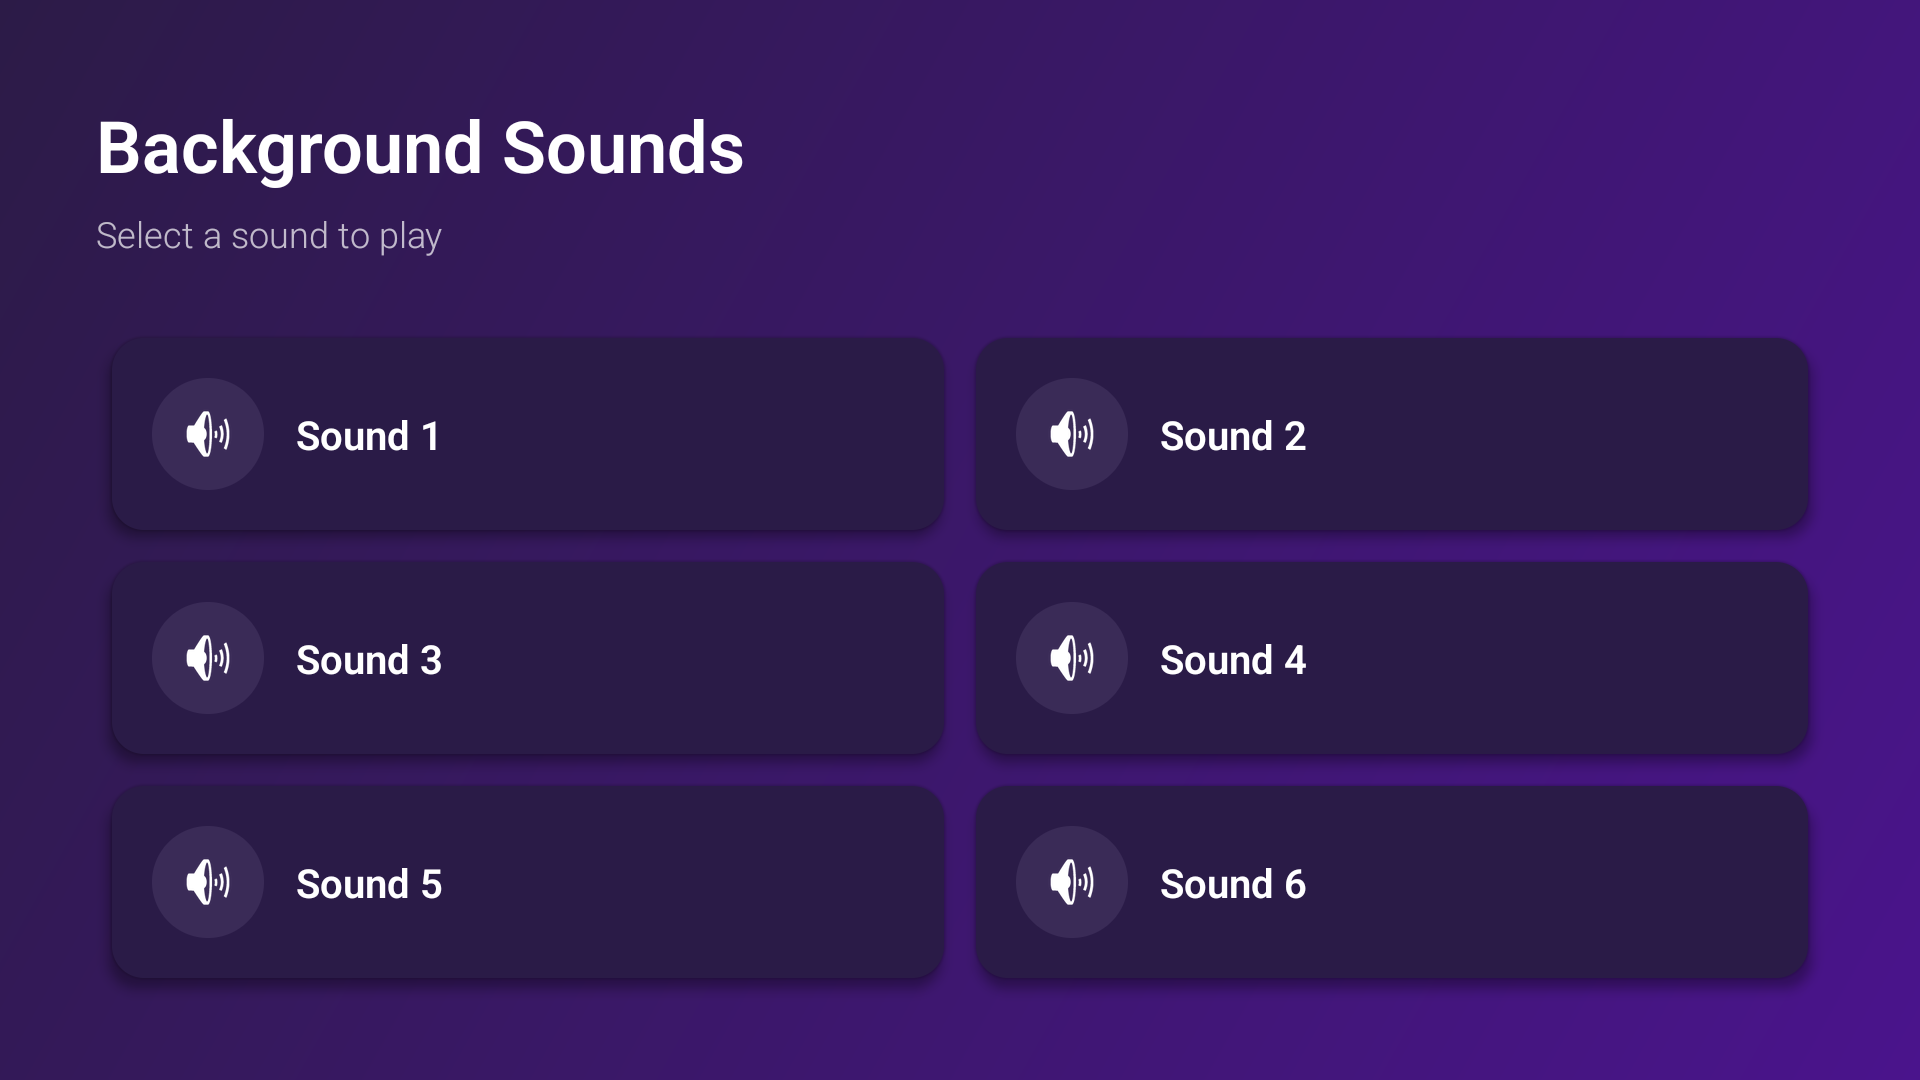
Task: Click the speaker icon for Sound 1
Action: [x=208, y=434]
